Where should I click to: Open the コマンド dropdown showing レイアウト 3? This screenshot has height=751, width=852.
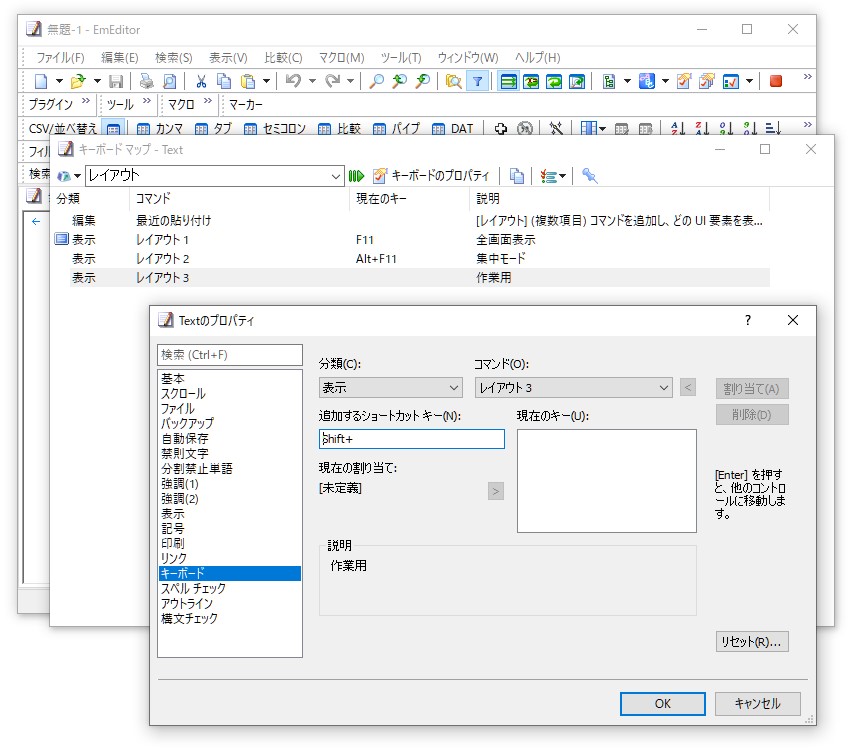573,388
